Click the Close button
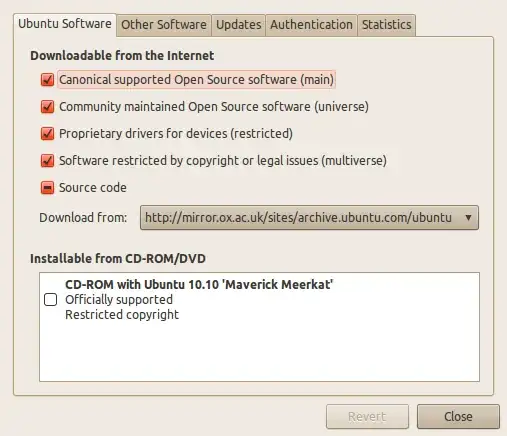This screenshot has width=507, height=436. point(458,416)
